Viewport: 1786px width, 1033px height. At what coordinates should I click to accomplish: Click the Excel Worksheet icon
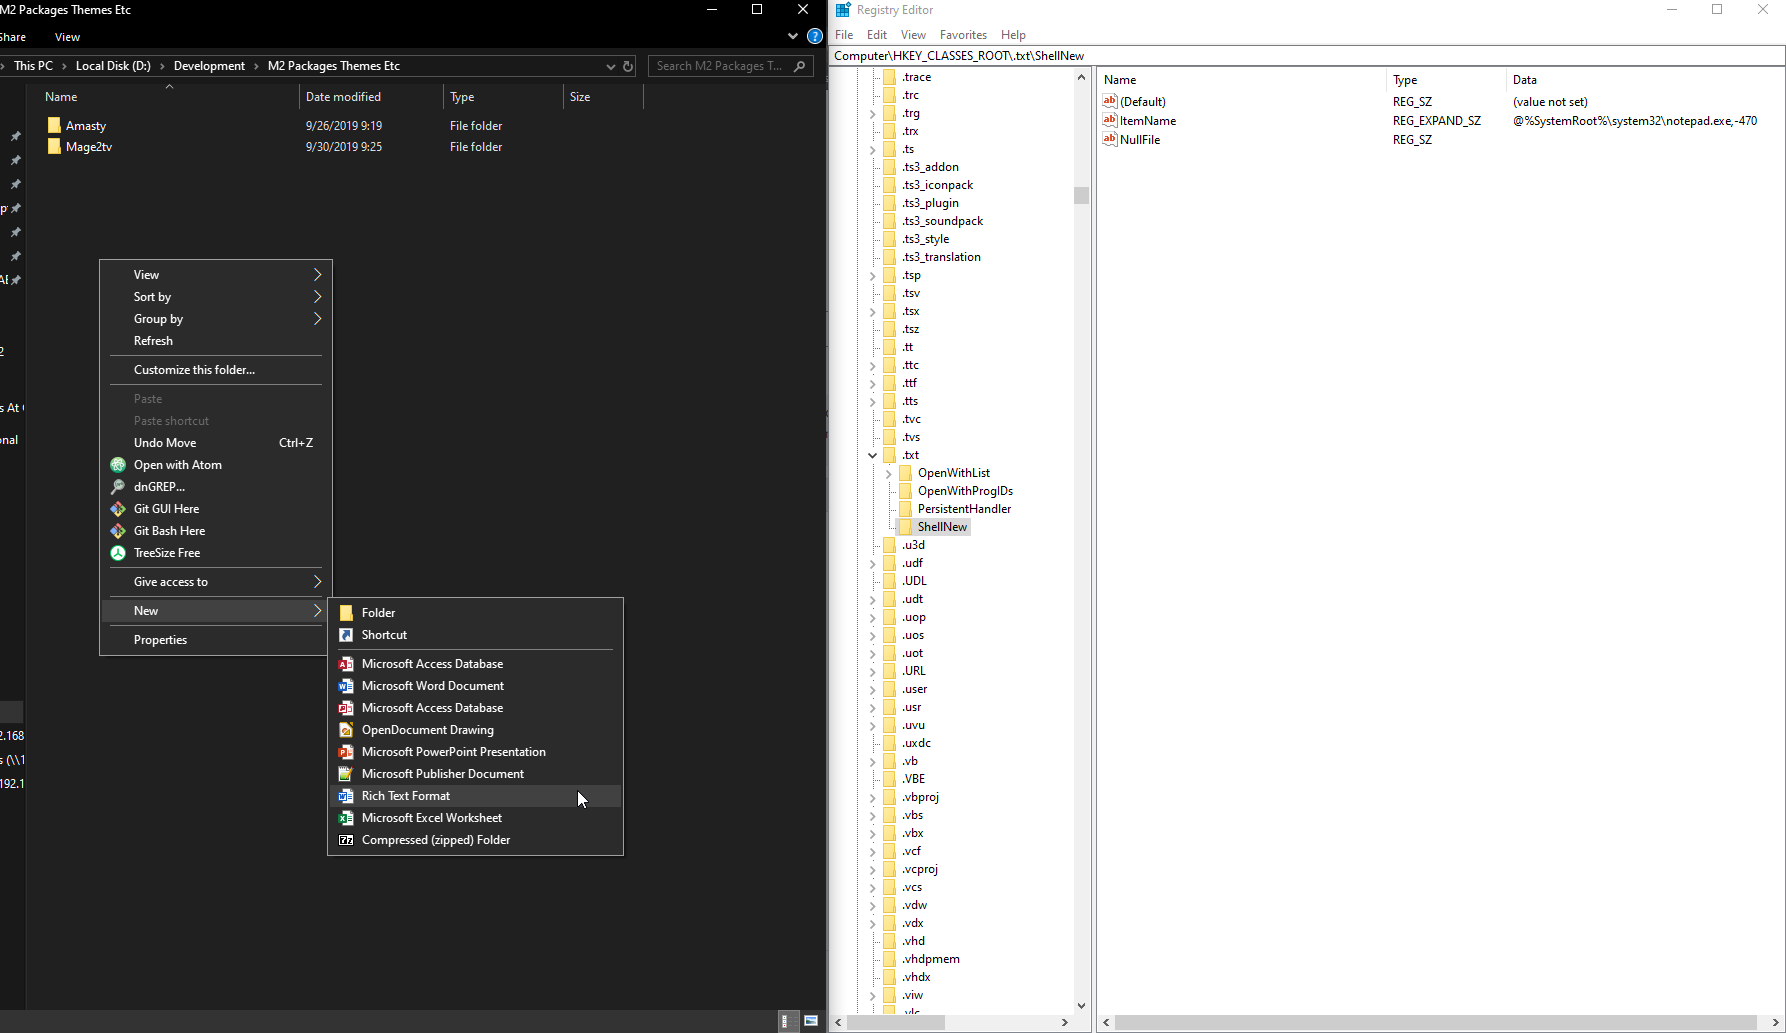pos(346,818)
